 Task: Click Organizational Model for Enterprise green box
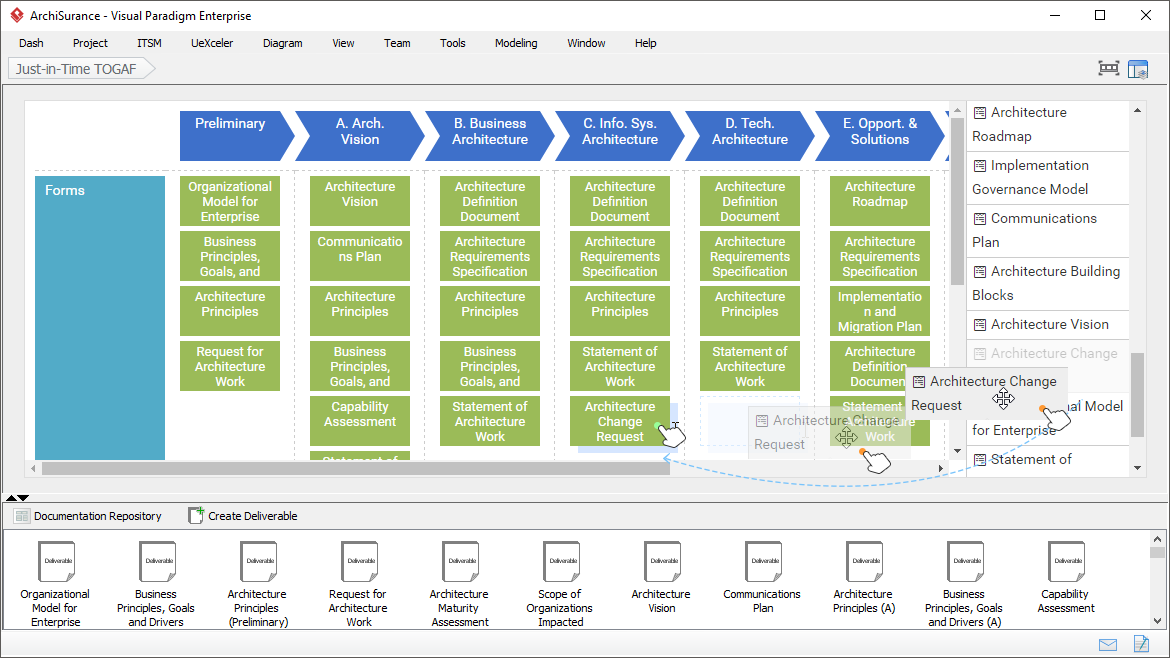(230, 201)
